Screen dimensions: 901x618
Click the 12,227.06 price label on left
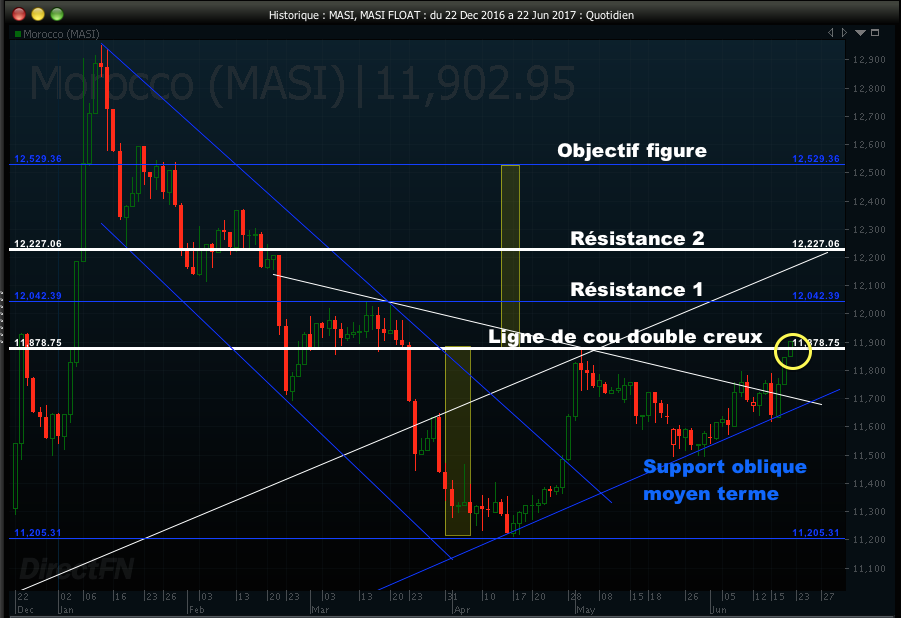point(38,243)
